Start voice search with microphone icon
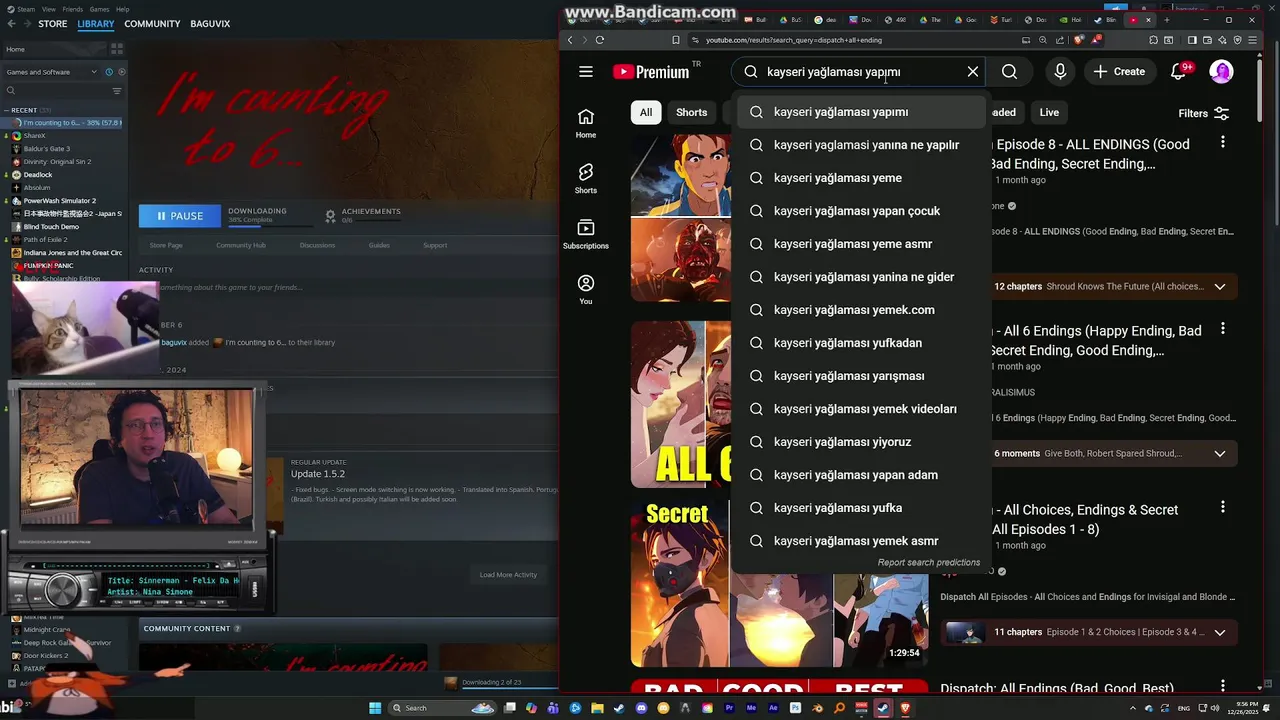The width and height of the screenshot is (1280, 720). coord(1060,72)
